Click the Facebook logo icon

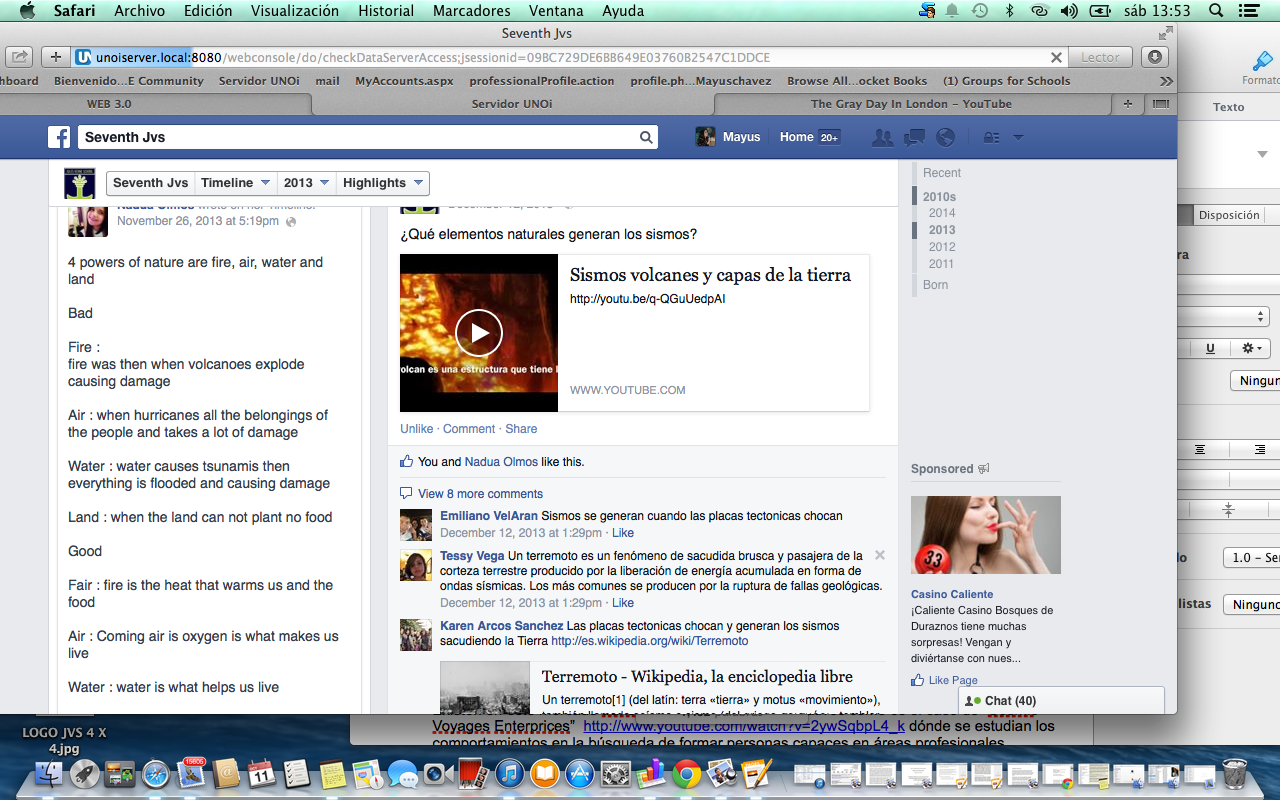pyautogui.click(x=59, y=137)
